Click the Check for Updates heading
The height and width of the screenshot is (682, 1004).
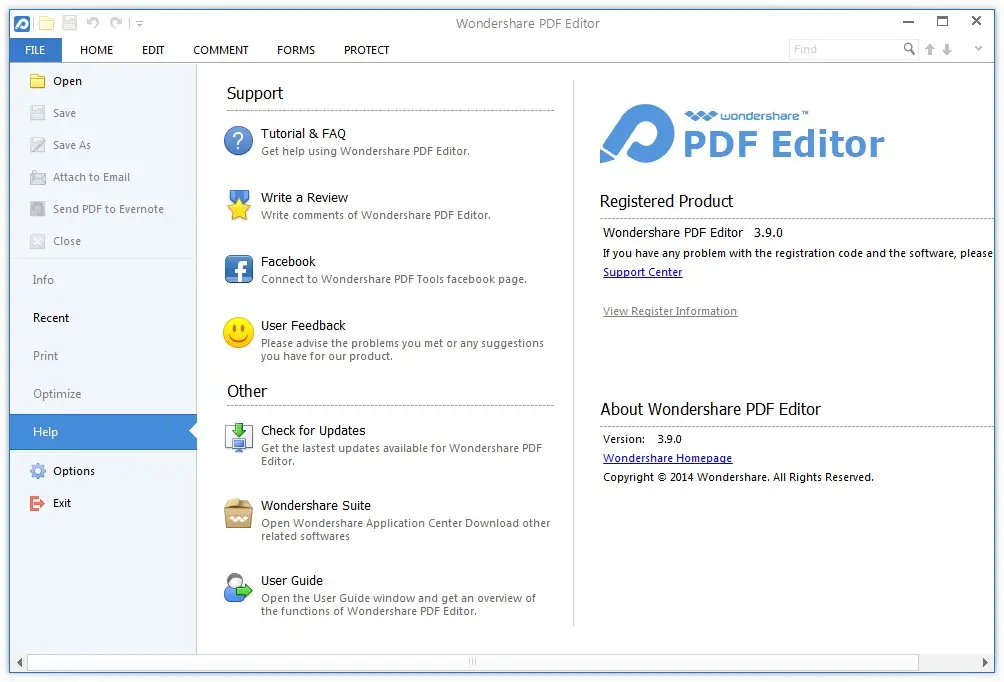(313, 430)
